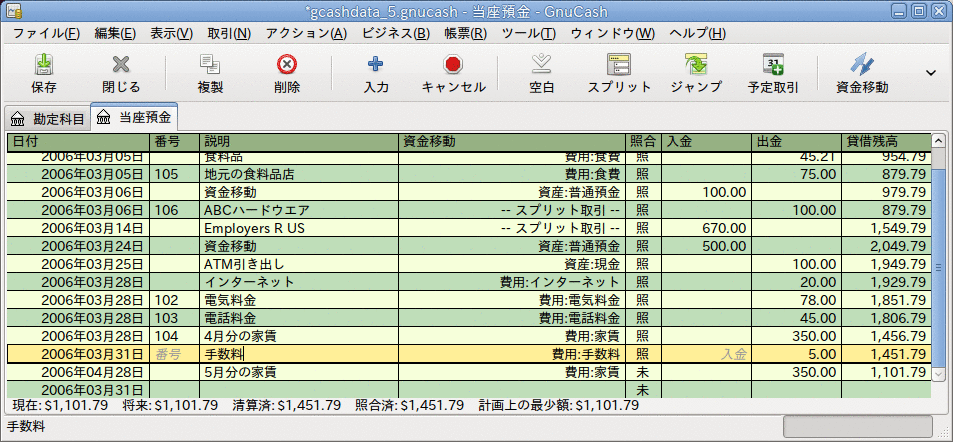Click the 手数料 description input field

298,354
